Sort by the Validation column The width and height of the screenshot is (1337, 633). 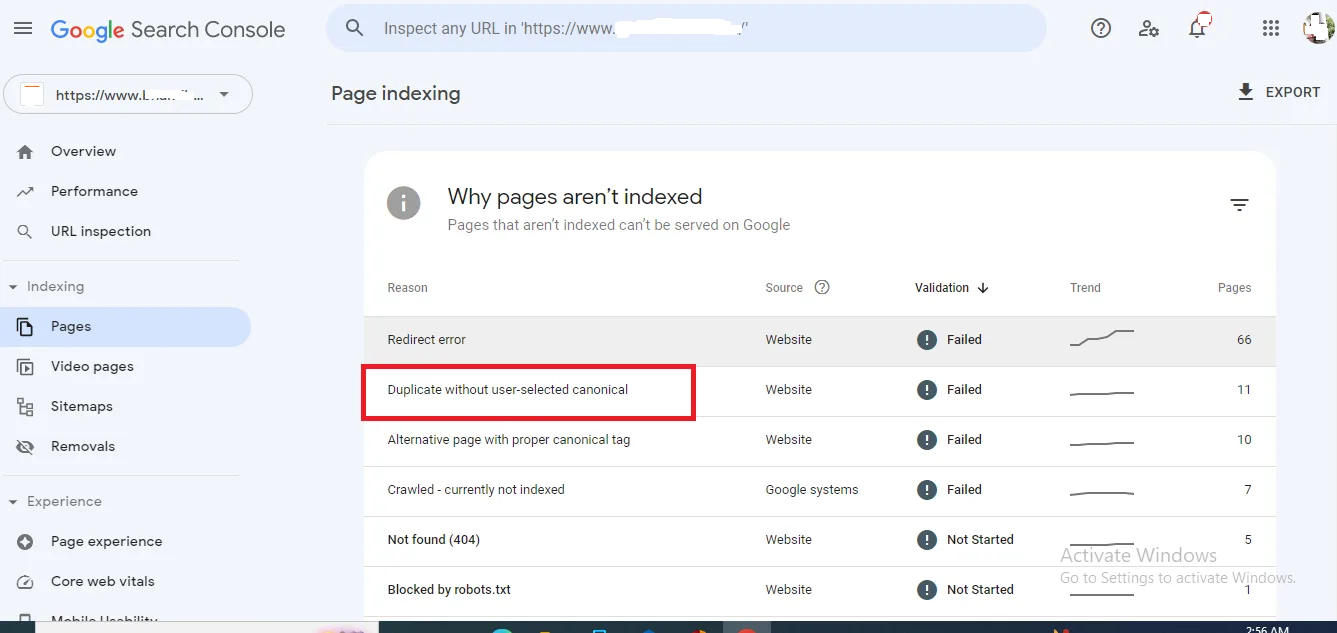(951, 288)
